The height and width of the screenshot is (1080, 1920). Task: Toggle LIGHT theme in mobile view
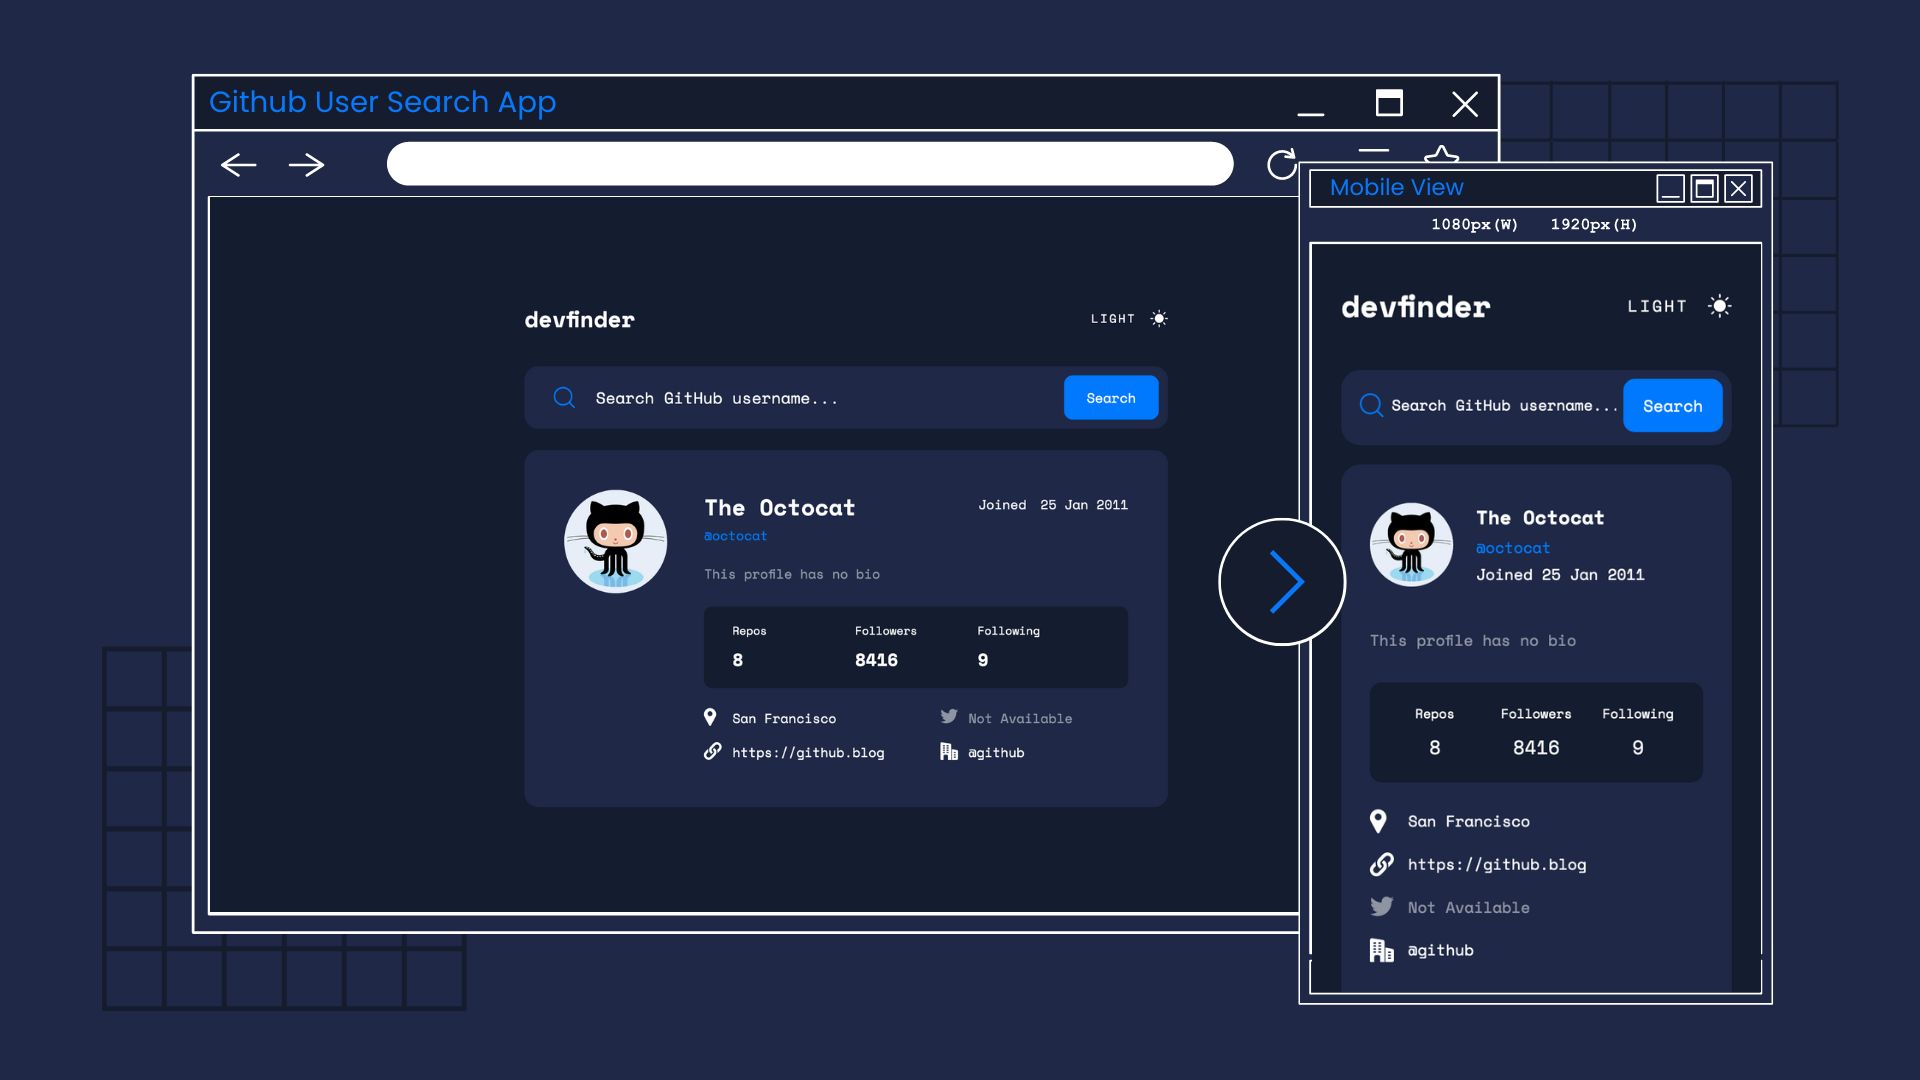click(x=1656, y=306)
